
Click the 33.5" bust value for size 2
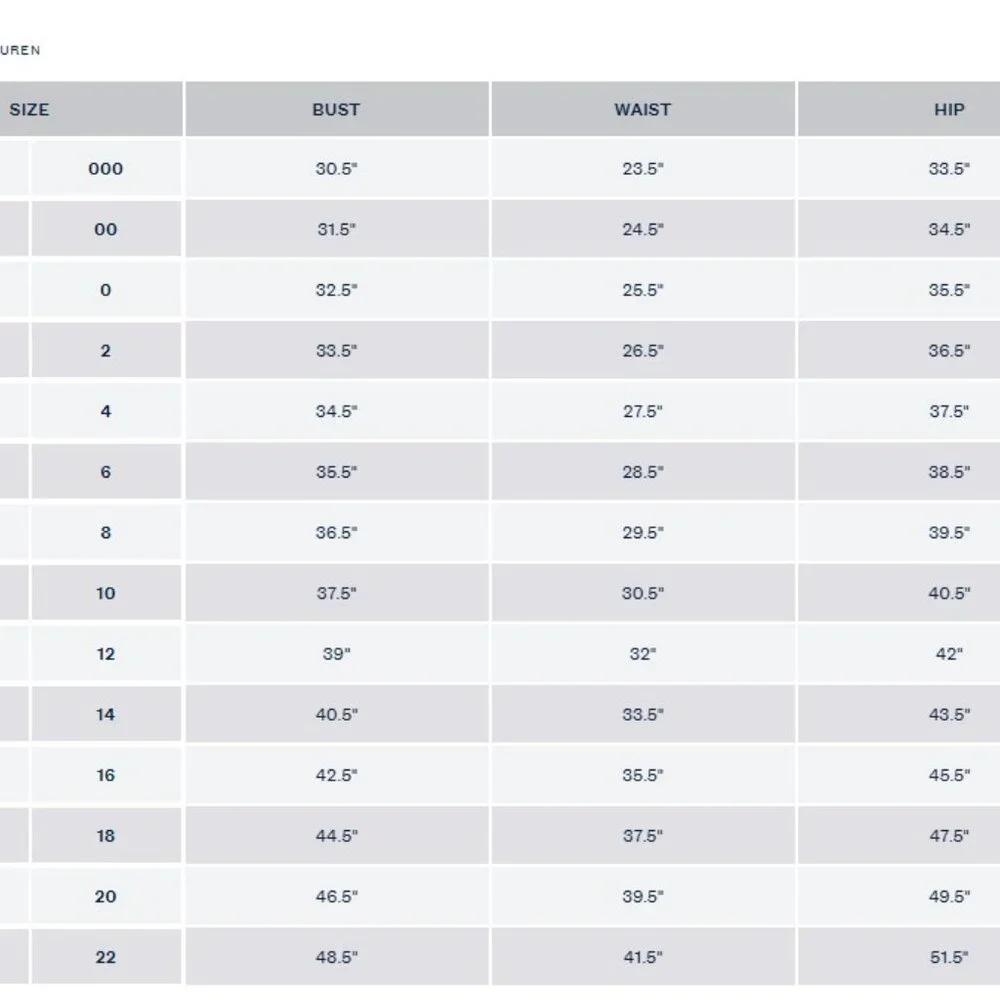tap(336, 351)
